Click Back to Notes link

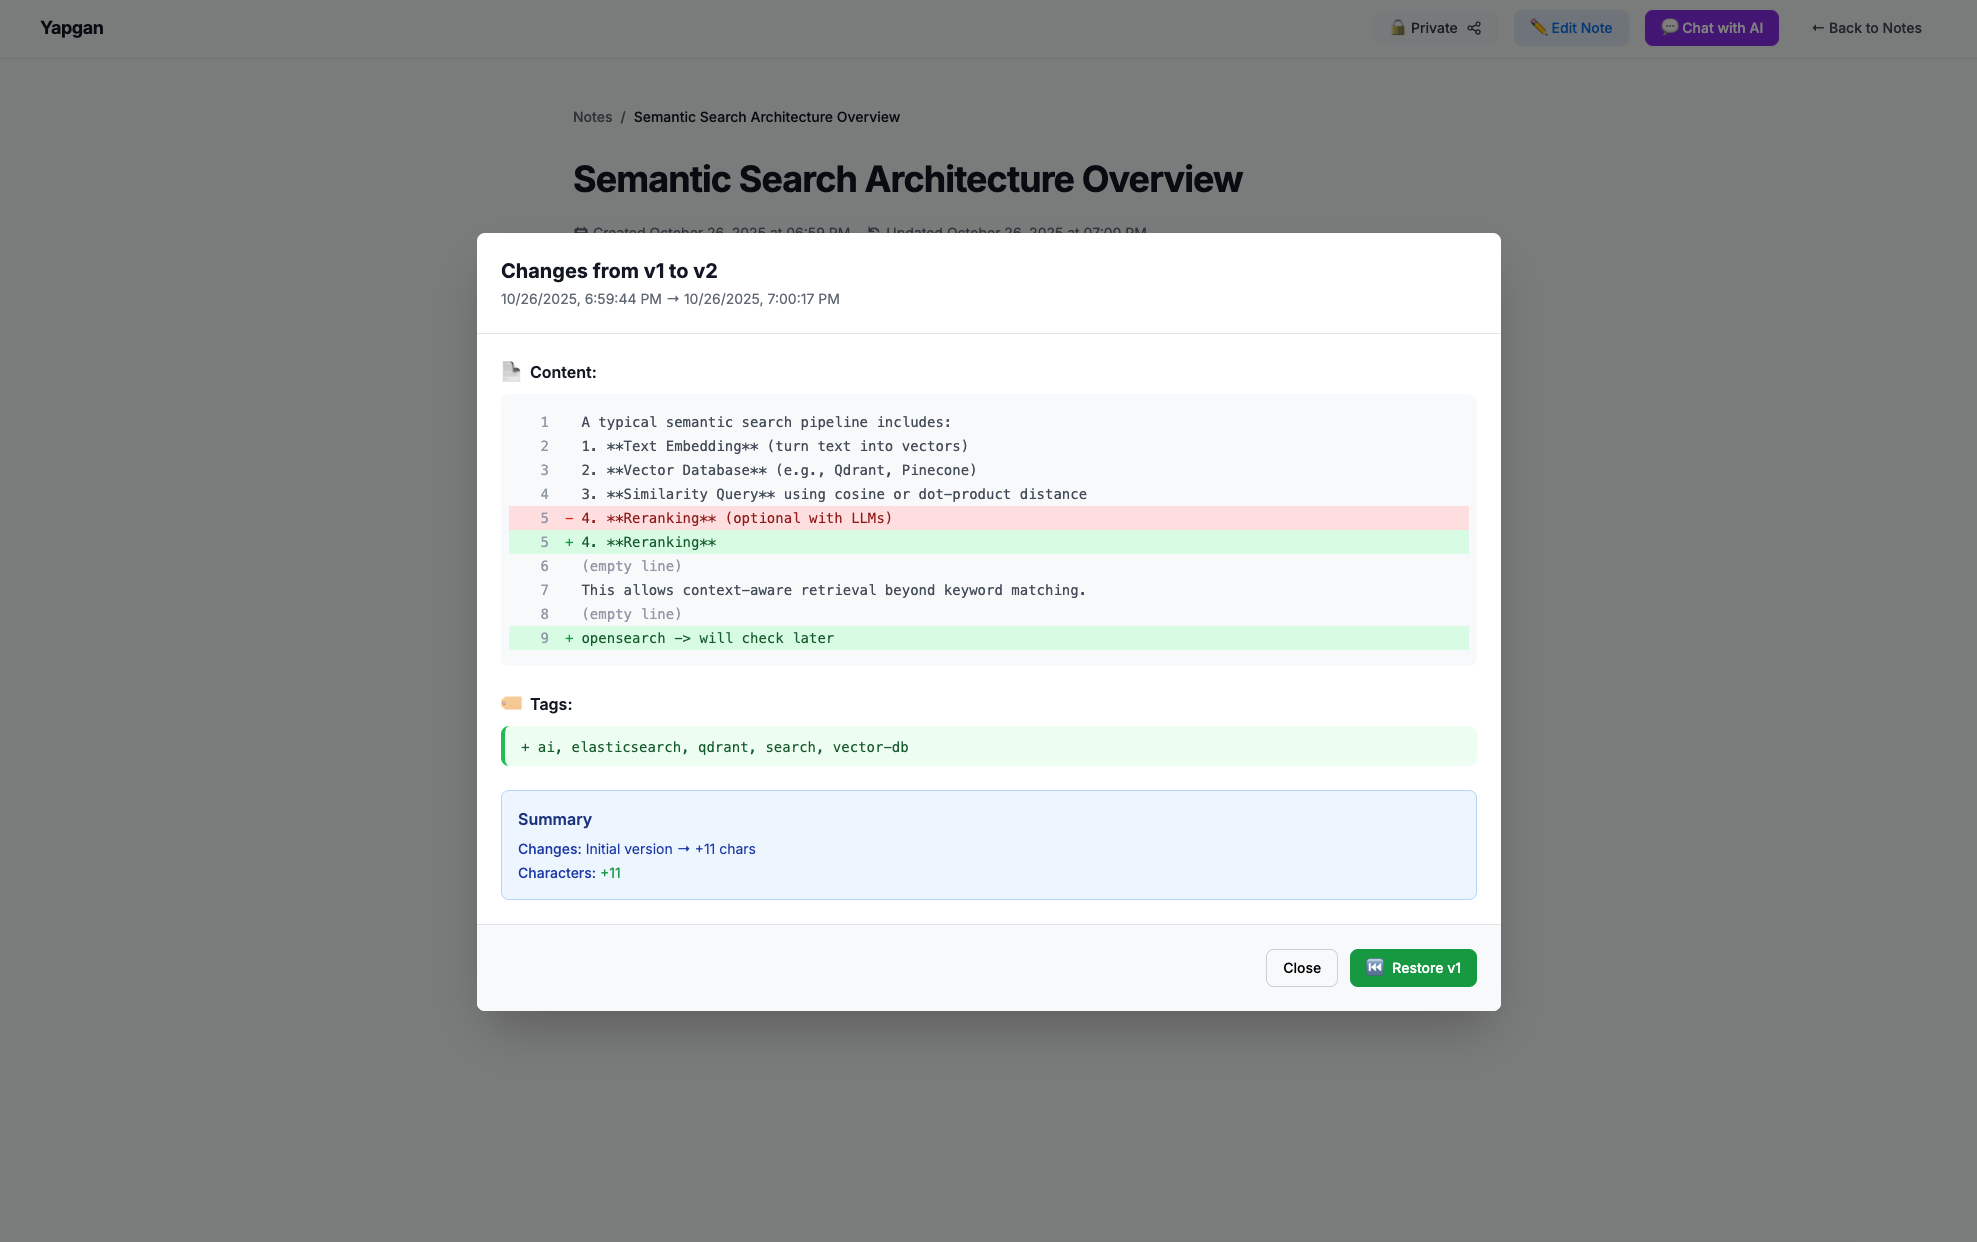[x=1866, y=28]
